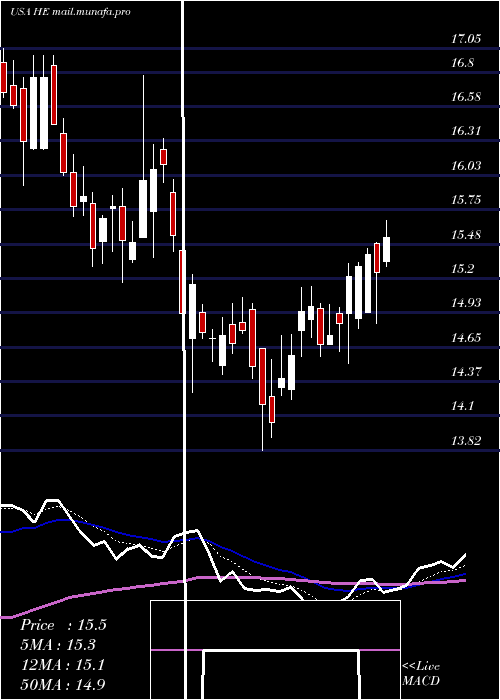Screen dimensions: 500x700
Task: Click the 15.48 price level label
Action: pyautogui.click(x=466, y=234)
